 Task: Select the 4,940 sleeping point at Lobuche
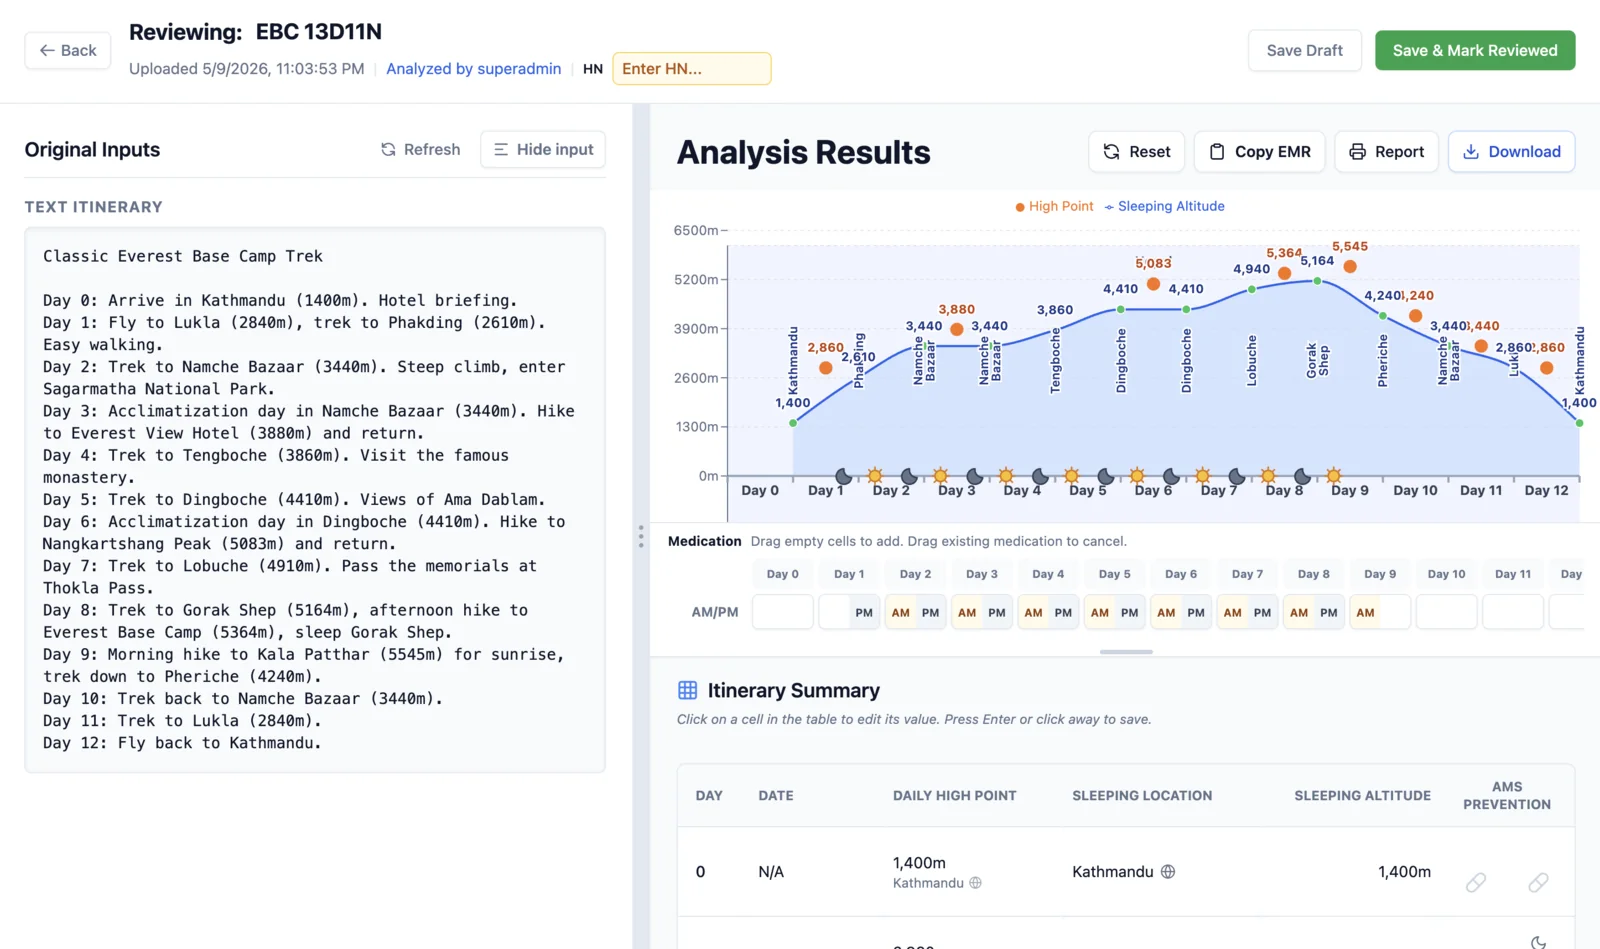[x=1251, y=289]
